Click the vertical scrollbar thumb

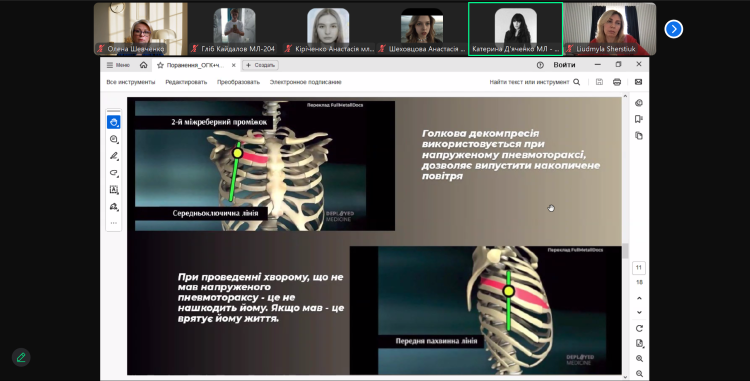tap(625, 251)
